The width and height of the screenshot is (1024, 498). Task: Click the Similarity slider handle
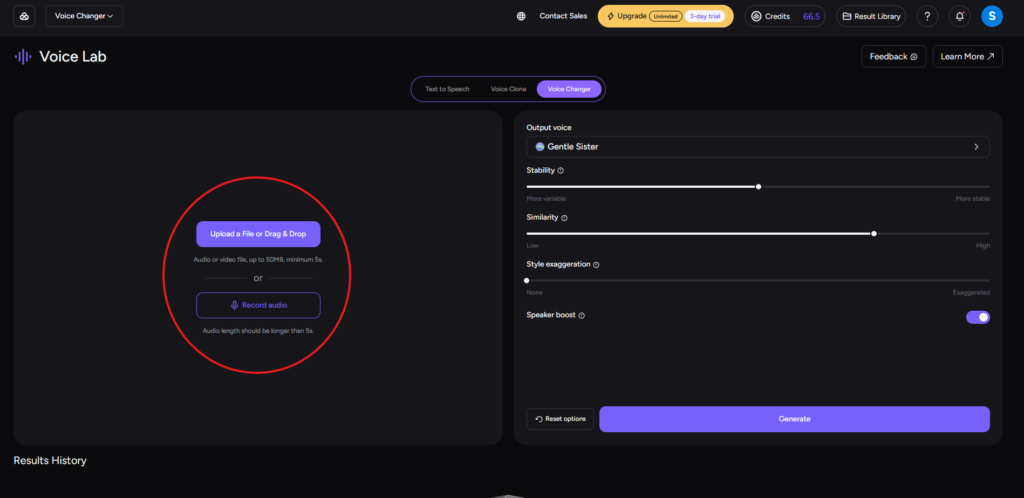click(x=874, y=234)
